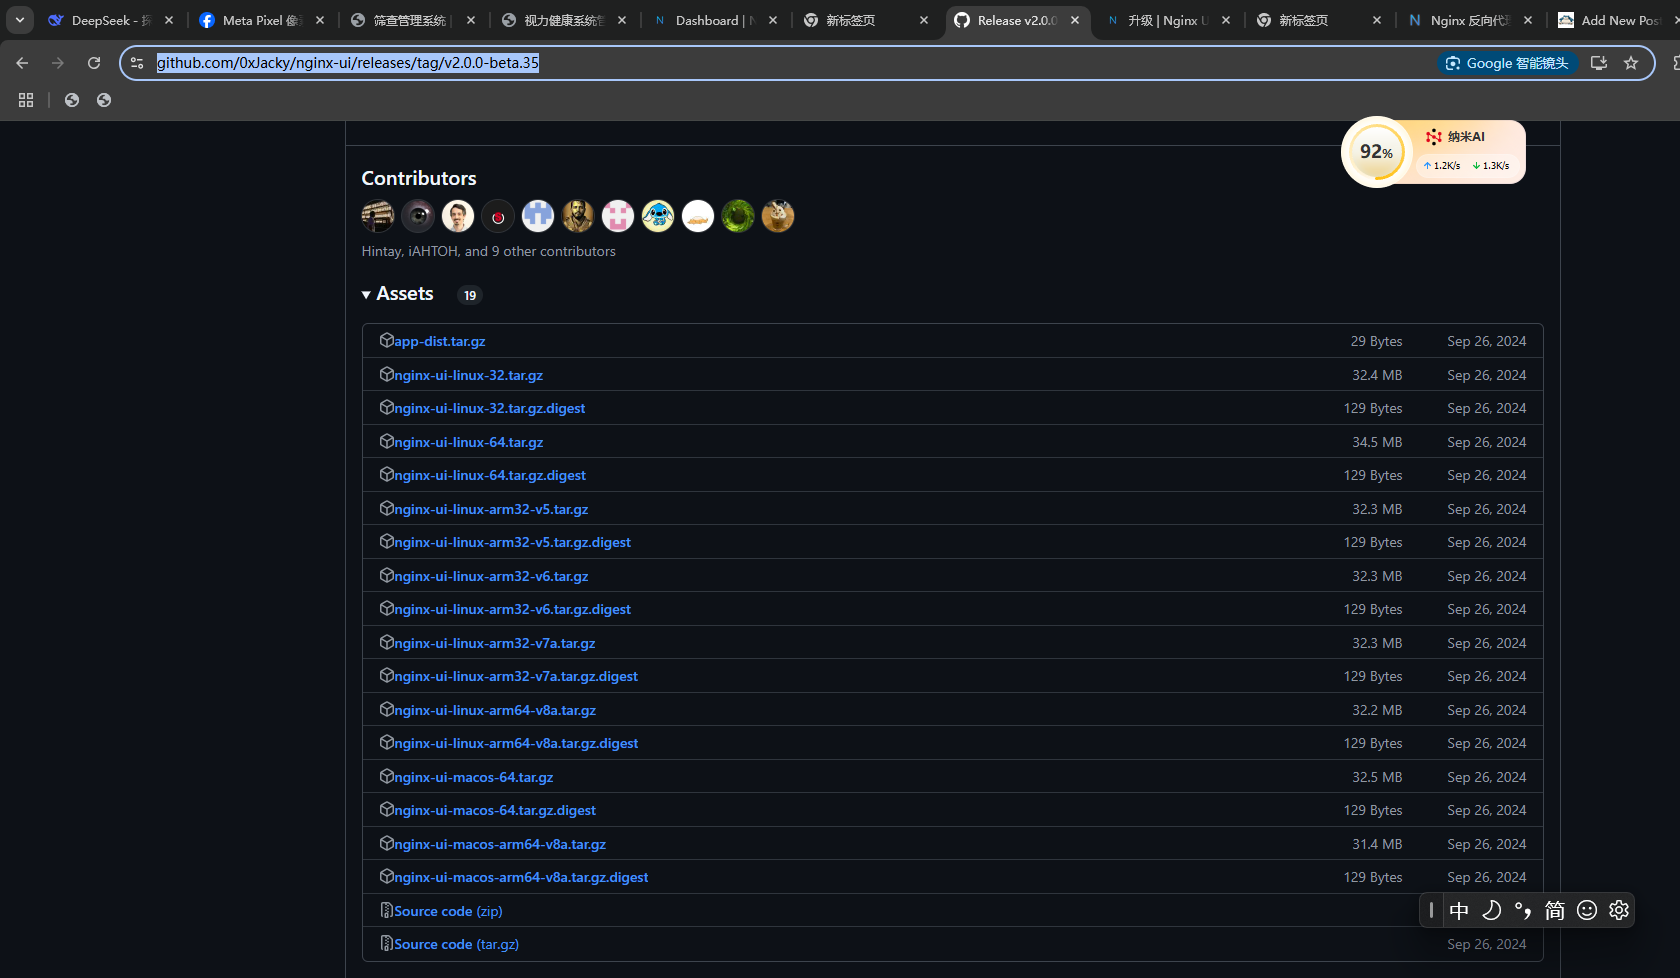Click zip file icon beside Source code (zip)
This screenshot has height=978, width=1680.
(x=386, y=910)
